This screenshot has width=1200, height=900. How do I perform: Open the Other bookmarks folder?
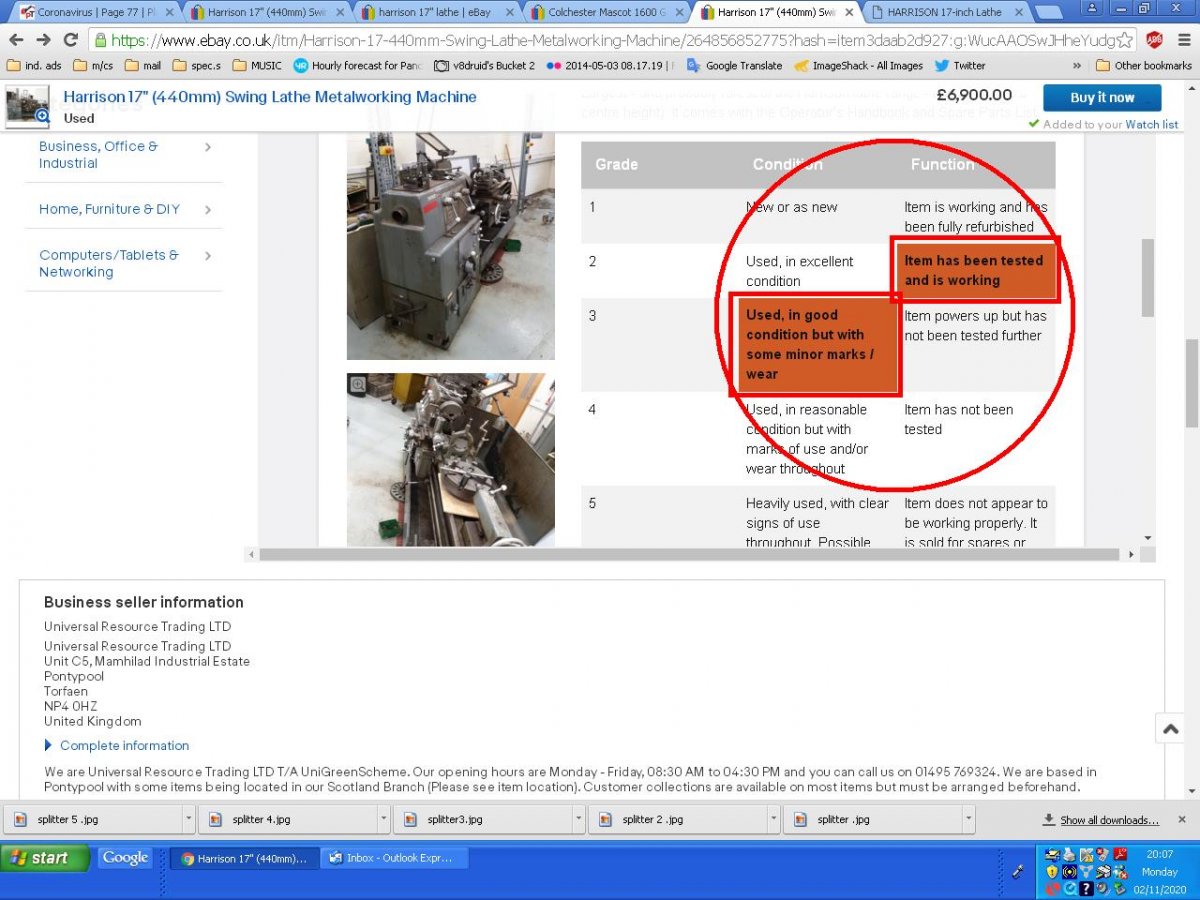[1144, 66]
